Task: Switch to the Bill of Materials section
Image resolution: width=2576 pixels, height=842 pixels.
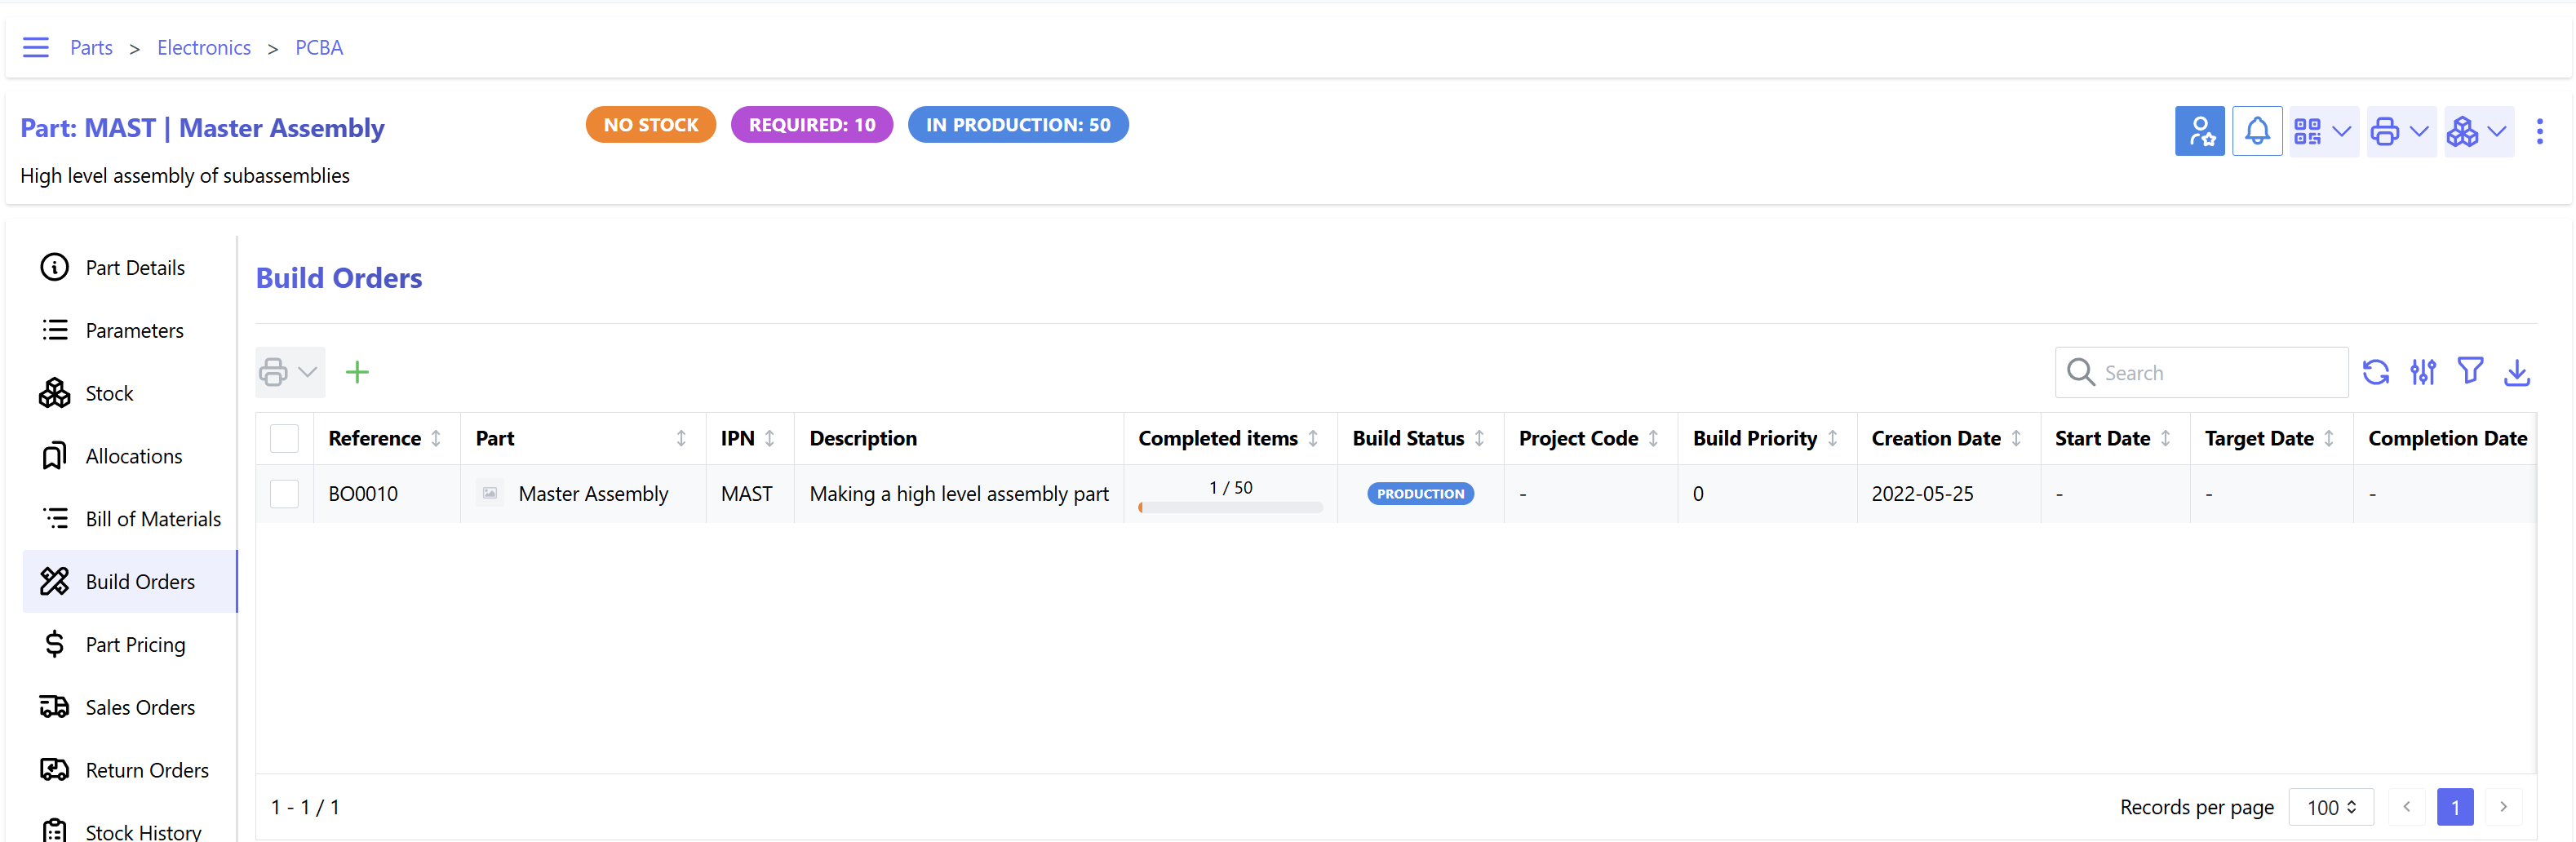Action: coord(152,518)
